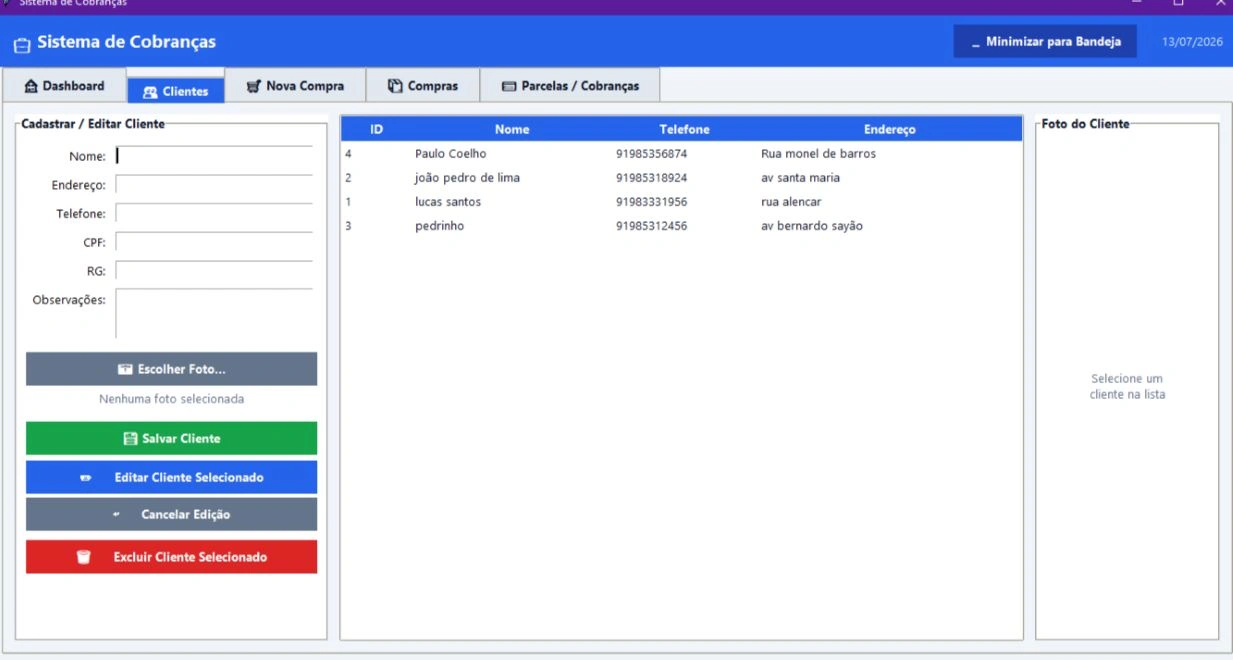Select client row Paulo Coelho
Screen dimensions: 1233x660
coord(681,154)
